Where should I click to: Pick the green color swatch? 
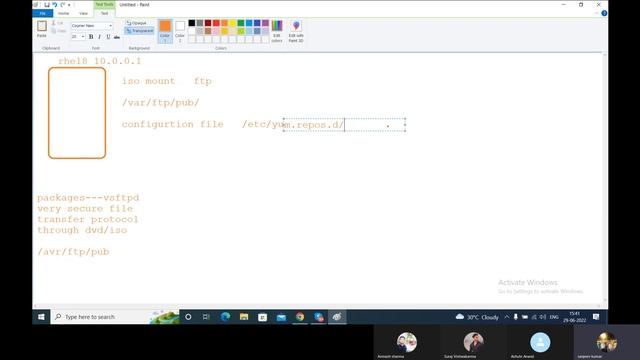coord(241,23)
